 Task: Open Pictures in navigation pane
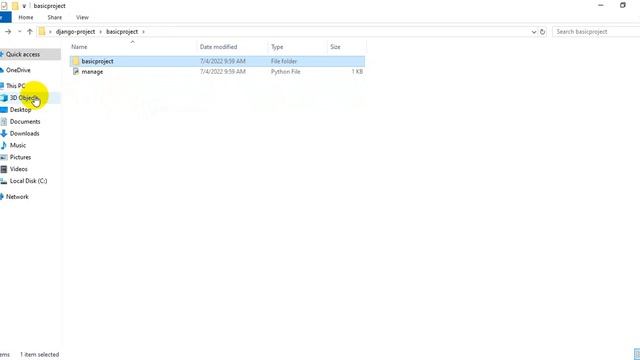tap(20, 157)
